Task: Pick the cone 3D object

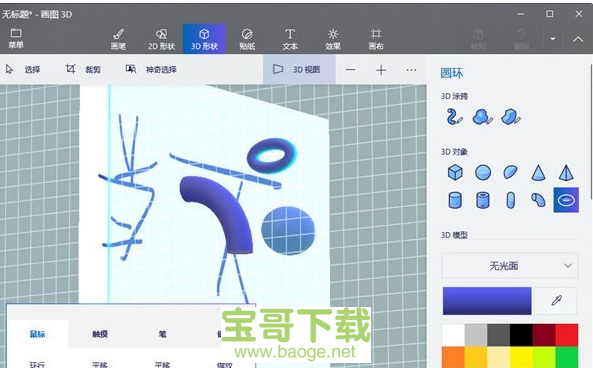Action: tap(538, 172)
